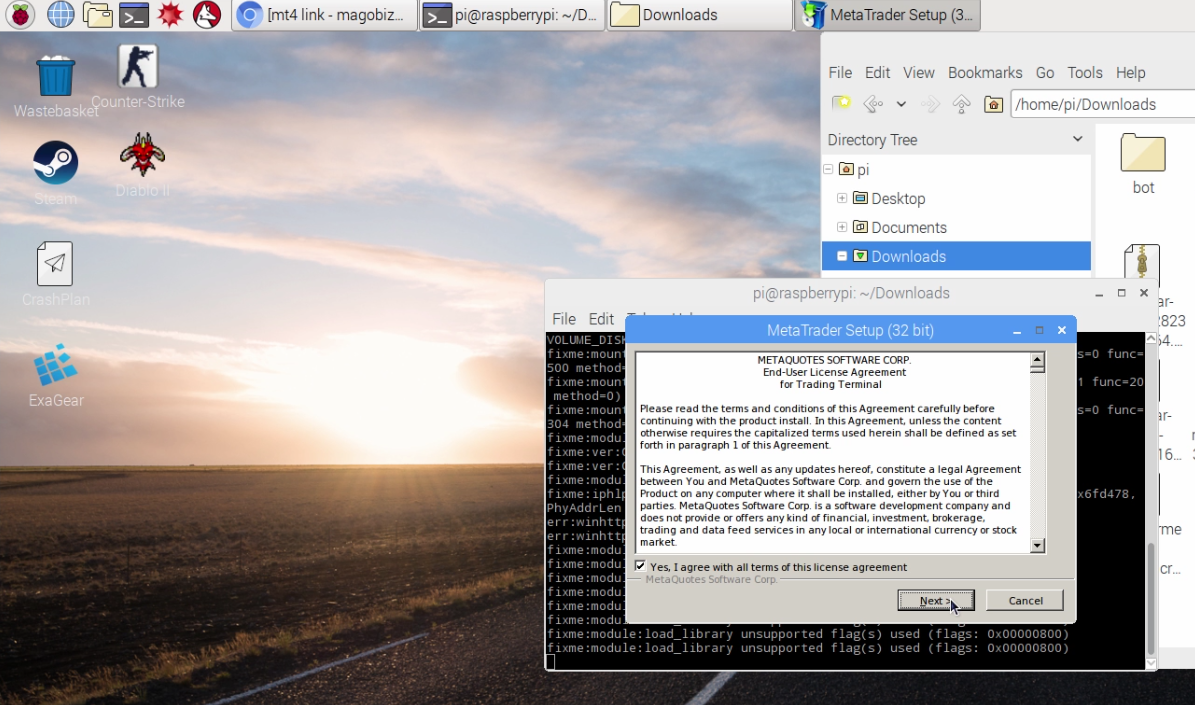Click license text scroll down arrow

[1036, 545]
